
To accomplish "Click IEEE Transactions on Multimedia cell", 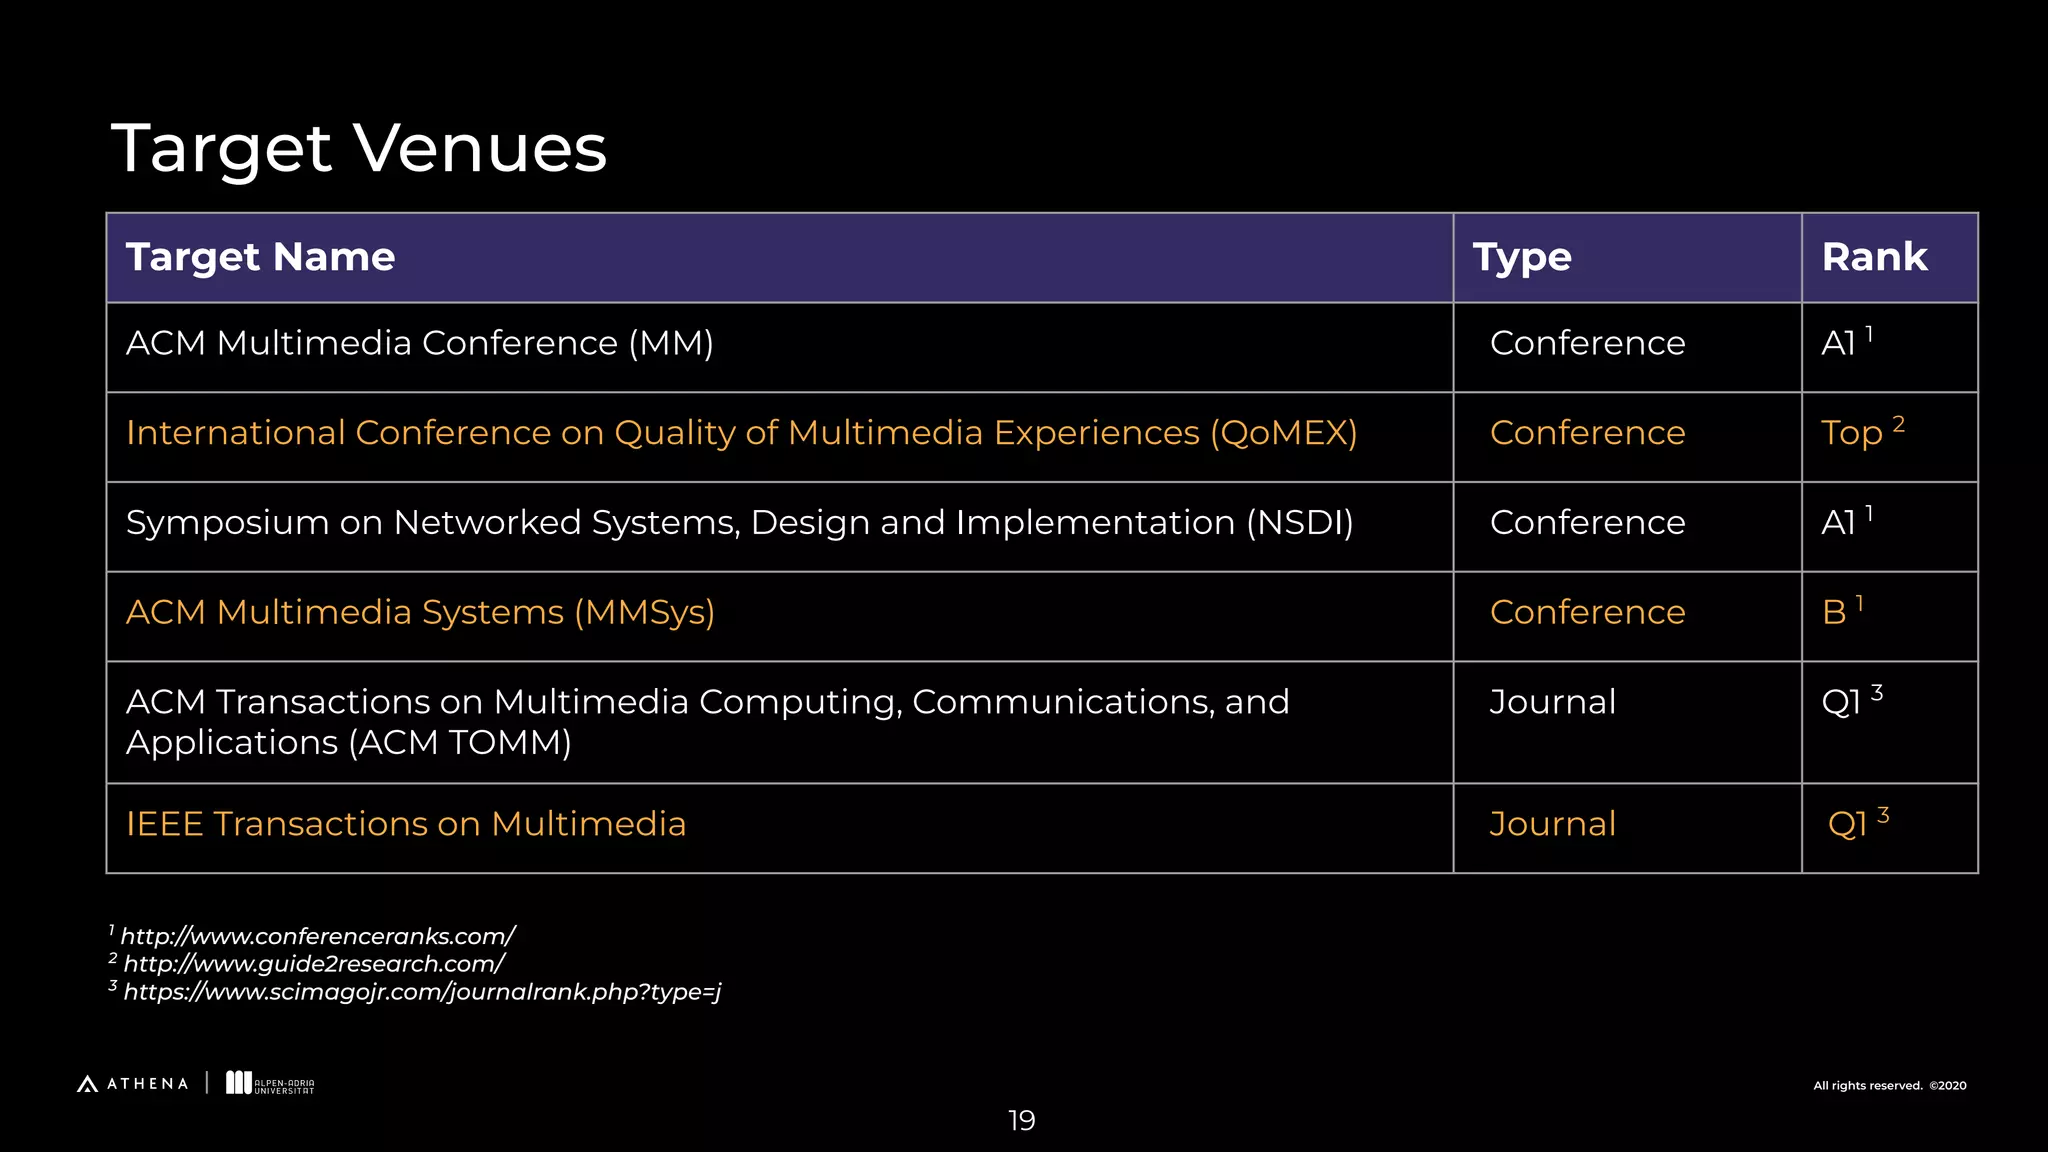I will pyautogui.click(x=406, y=824).
